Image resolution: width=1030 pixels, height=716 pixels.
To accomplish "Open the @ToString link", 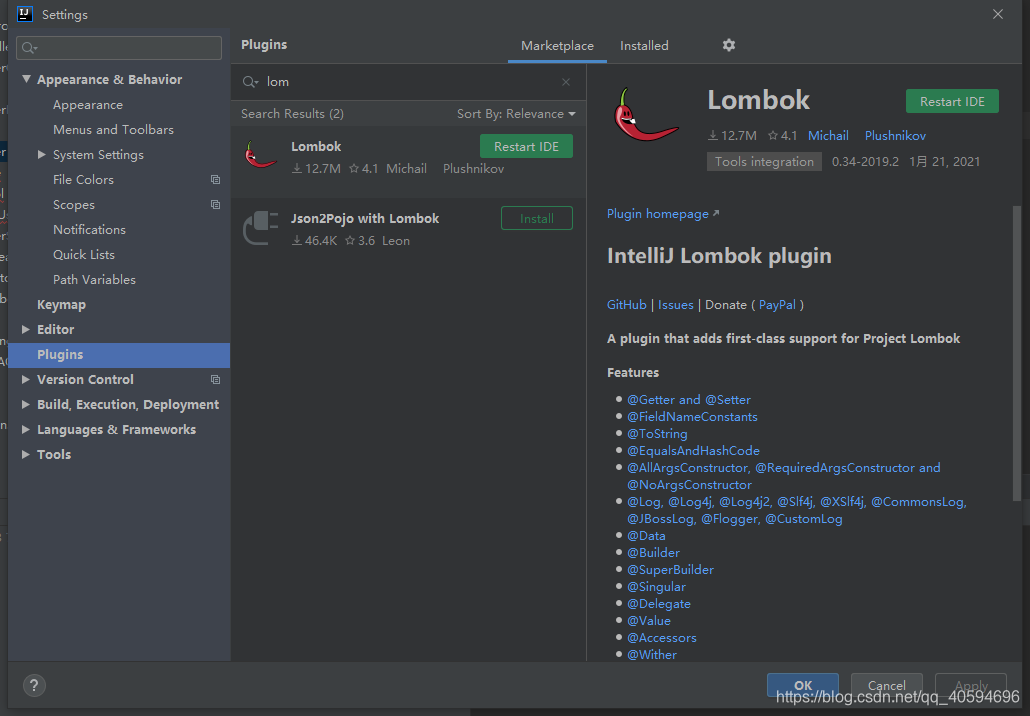I will 657,434.
